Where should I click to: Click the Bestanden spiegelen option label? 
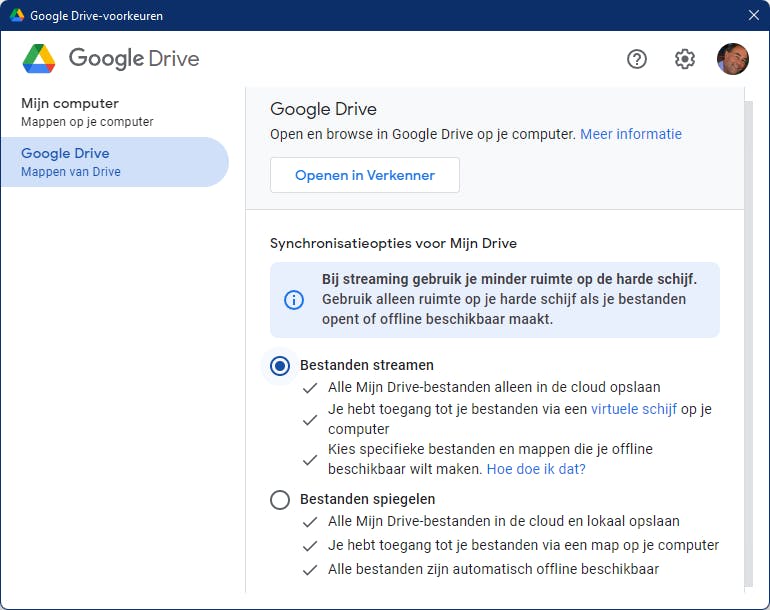pyautogui.click(x=367, y=499)
